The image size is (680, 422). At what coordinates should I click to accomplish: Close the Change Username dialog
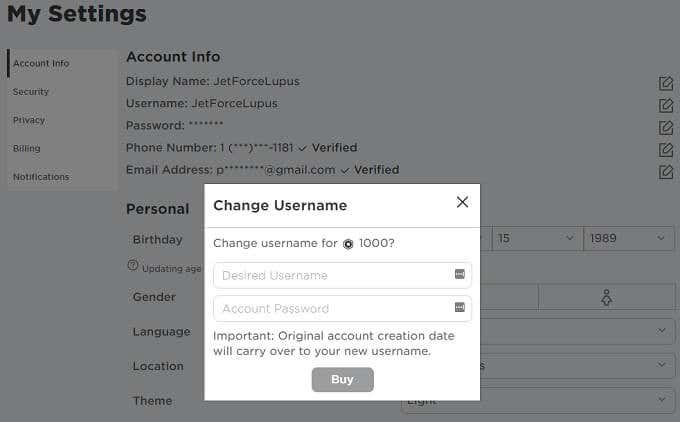(462, 202)
